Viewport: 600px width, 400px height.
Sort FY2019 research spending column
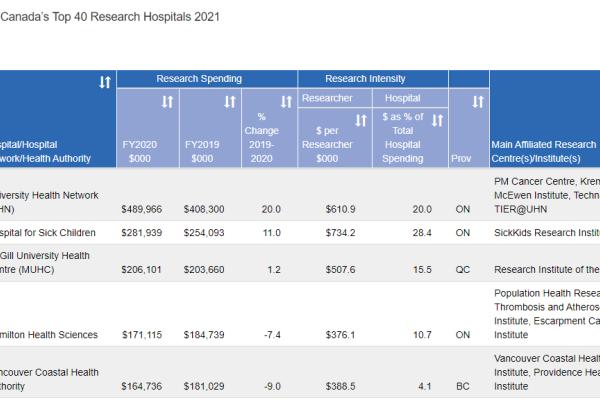[230, 102]
